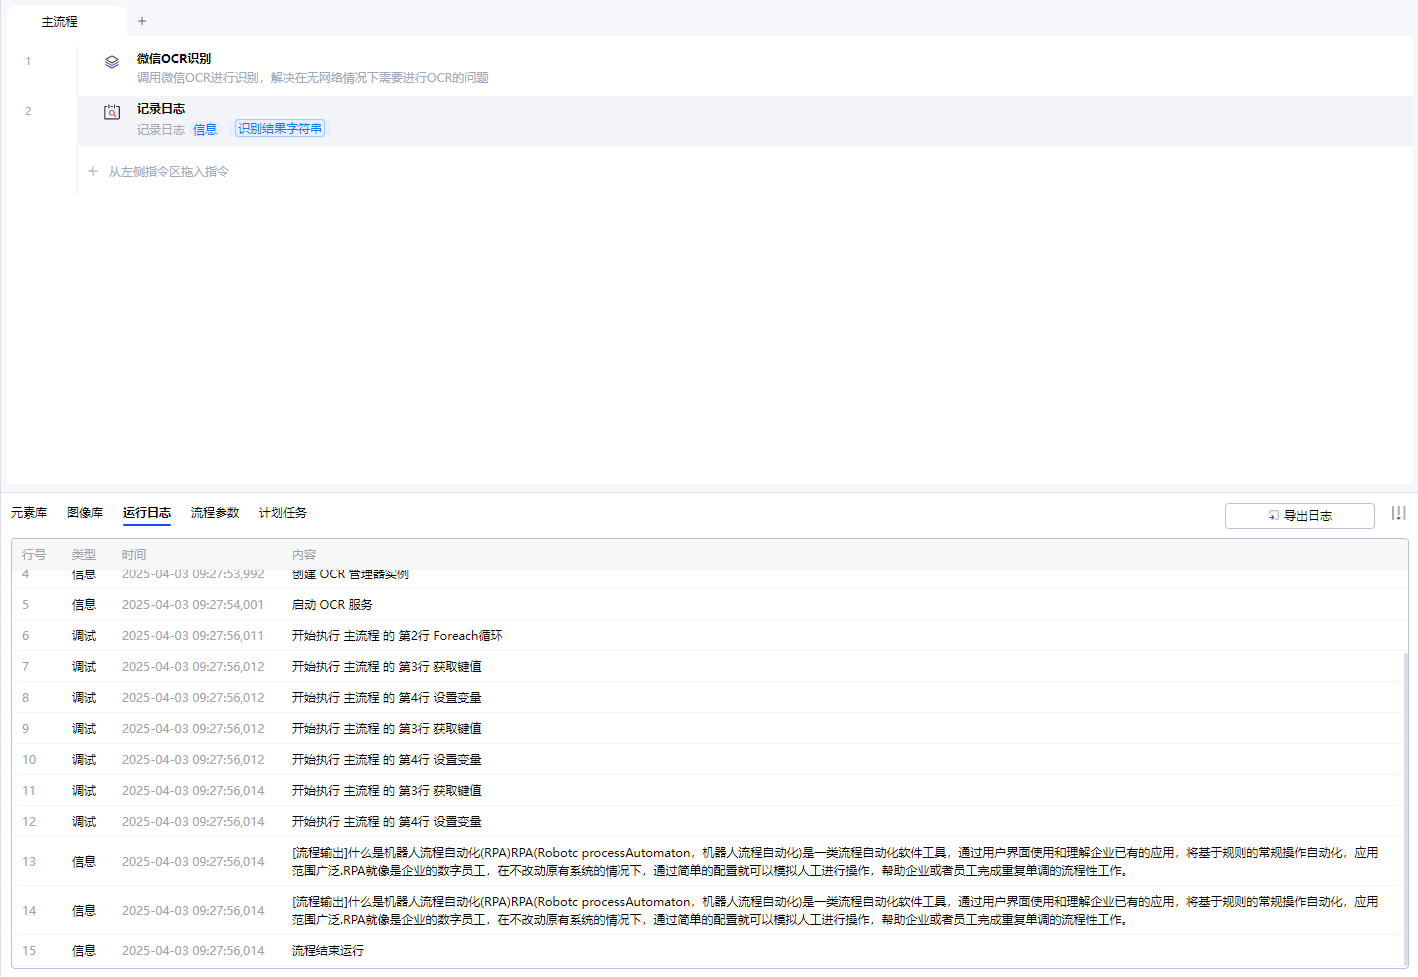Select log row 15 流程结束运行
Viewport: 1418px width, 977px height.
tap(328, 951)
